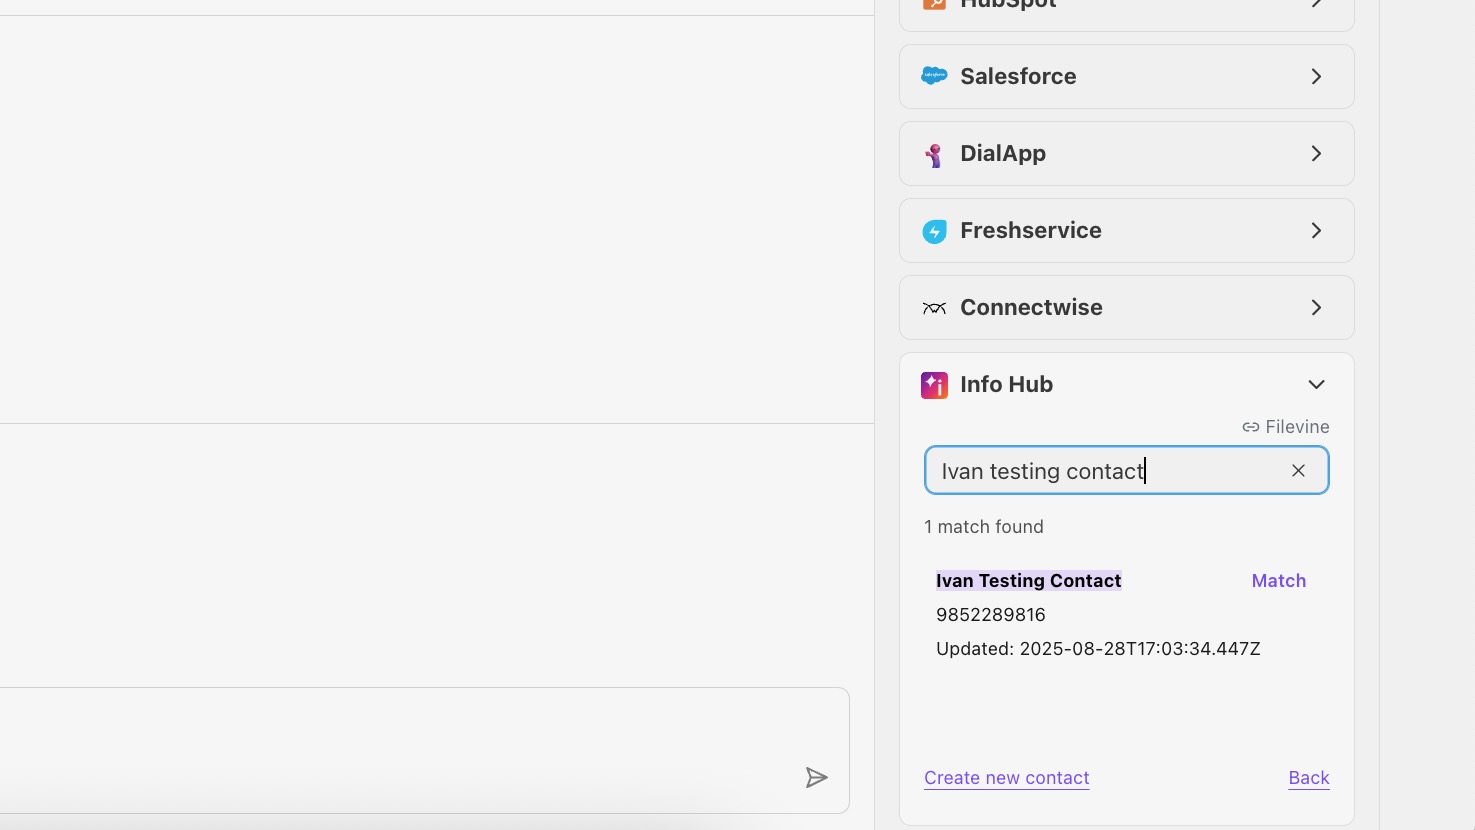Expand the HubSpot integration panel
This screenshot has height=830, width=1475.
click(x=1316, y=4)
